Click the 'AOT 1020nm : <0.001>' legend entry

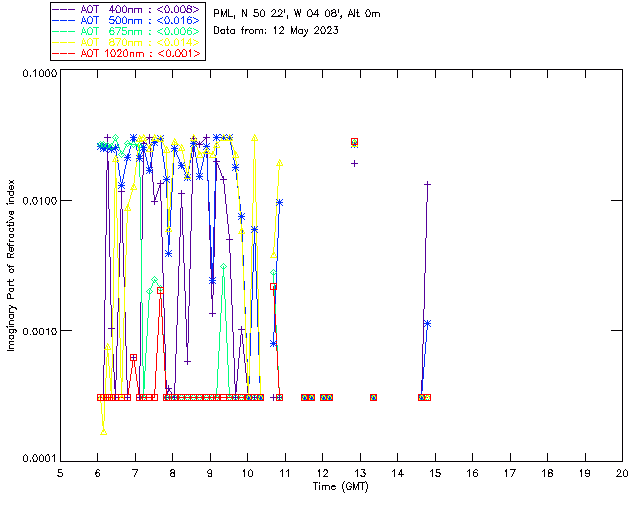(140, 53)
